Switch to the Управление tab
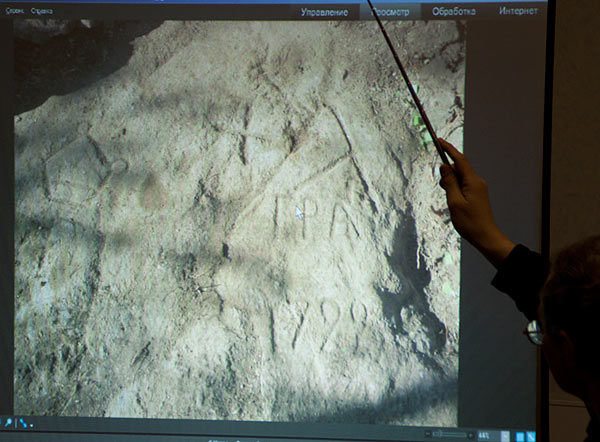600x442 pixels. click(x=325, y=11)
